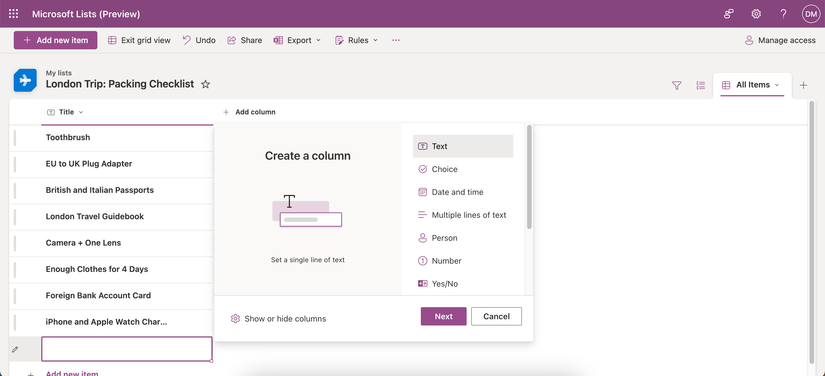
Task: Click Show or hide columns link
Action: 278,319
